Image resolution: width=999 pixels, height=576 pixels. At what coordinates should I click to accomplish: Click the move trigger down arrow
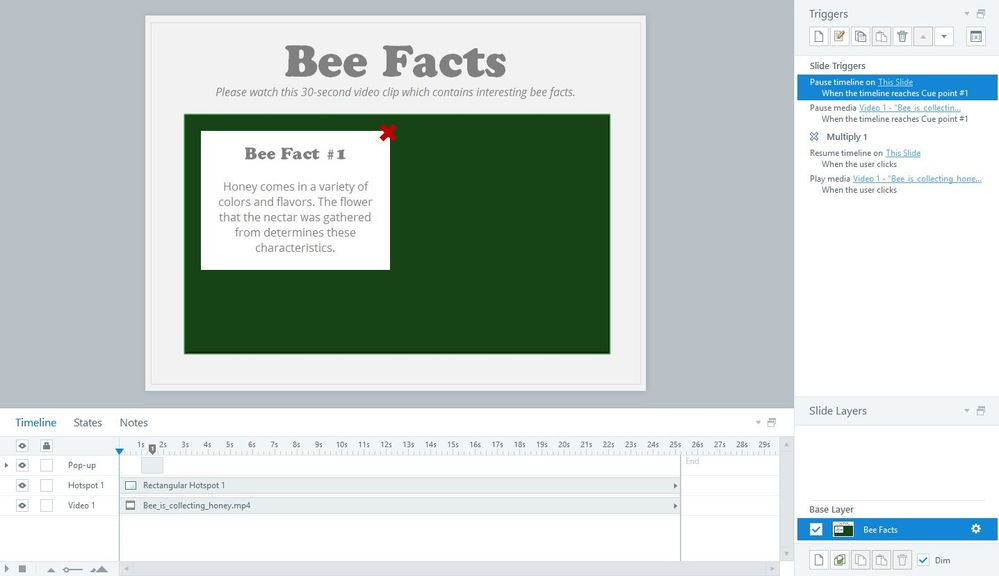click(x=944, y=37)
